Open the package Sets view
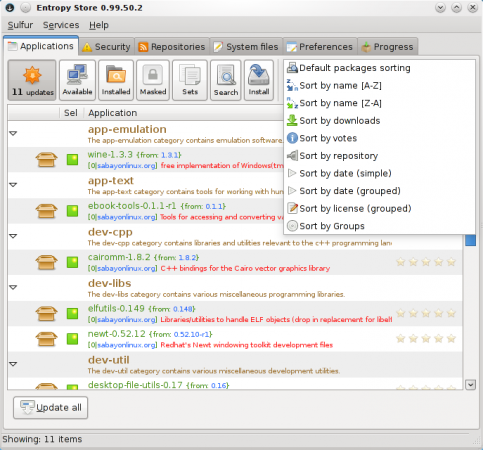This screenshot has height=450, width=483. (190, 80)
